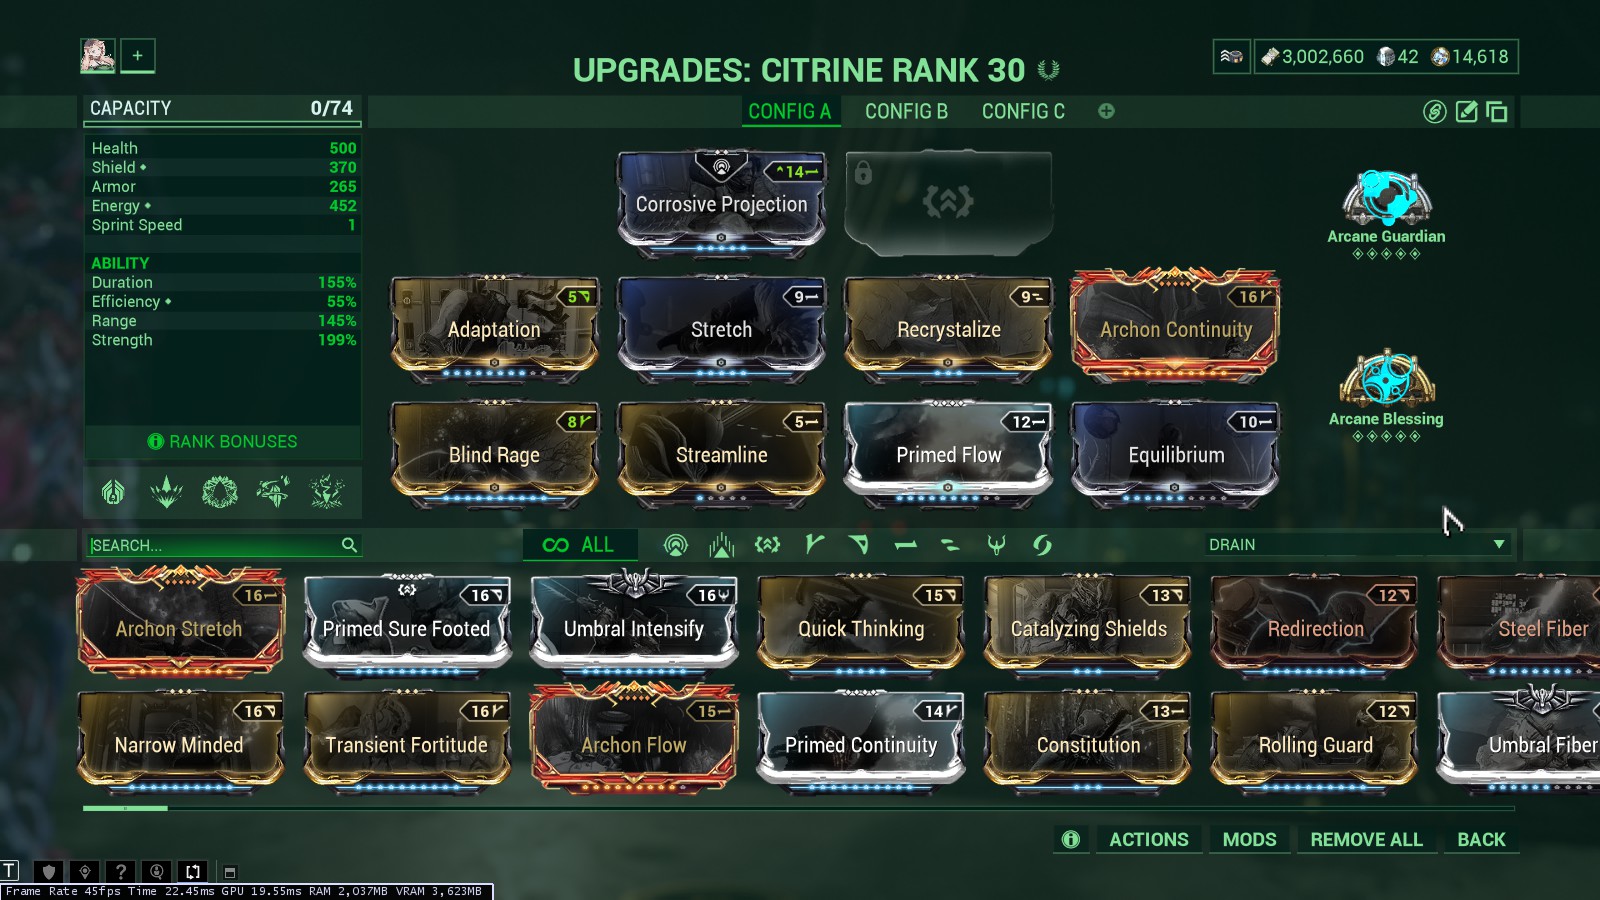The image size is (1600, 900).
Task: Open the DRAIN sort dropdown
Action: [x=1356, y=545]
